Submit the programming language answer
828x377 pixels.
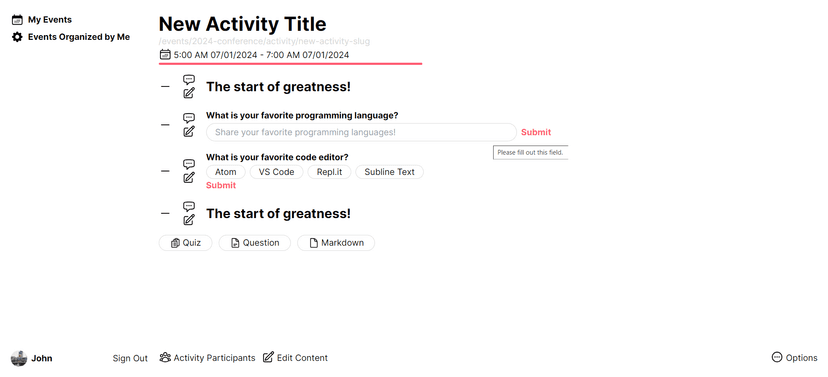536,133
